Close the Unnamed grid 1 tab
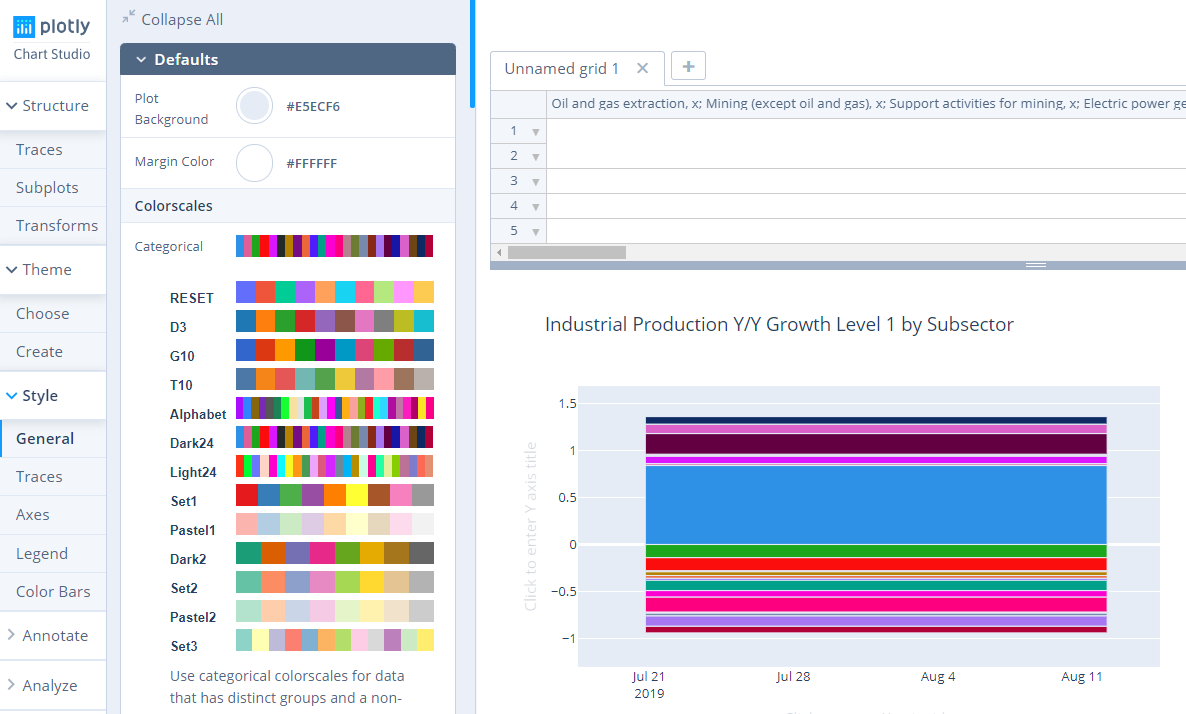 click(x=643, y=68)
